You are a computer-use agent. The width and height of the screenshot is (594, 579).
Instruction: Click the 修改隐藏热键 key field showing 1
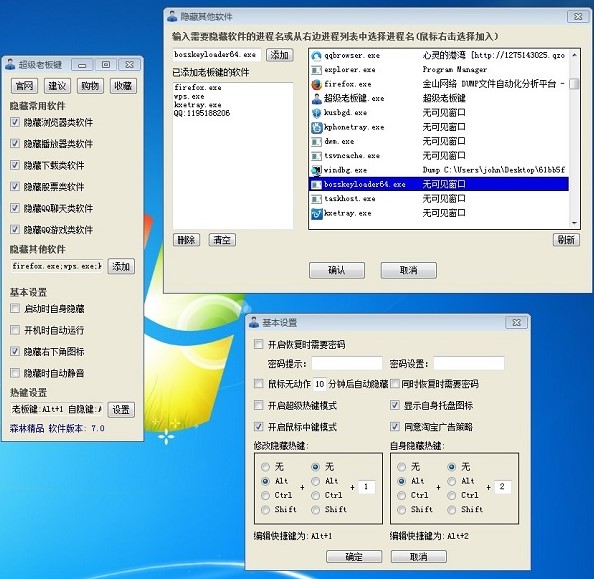(x=366, y=487)
